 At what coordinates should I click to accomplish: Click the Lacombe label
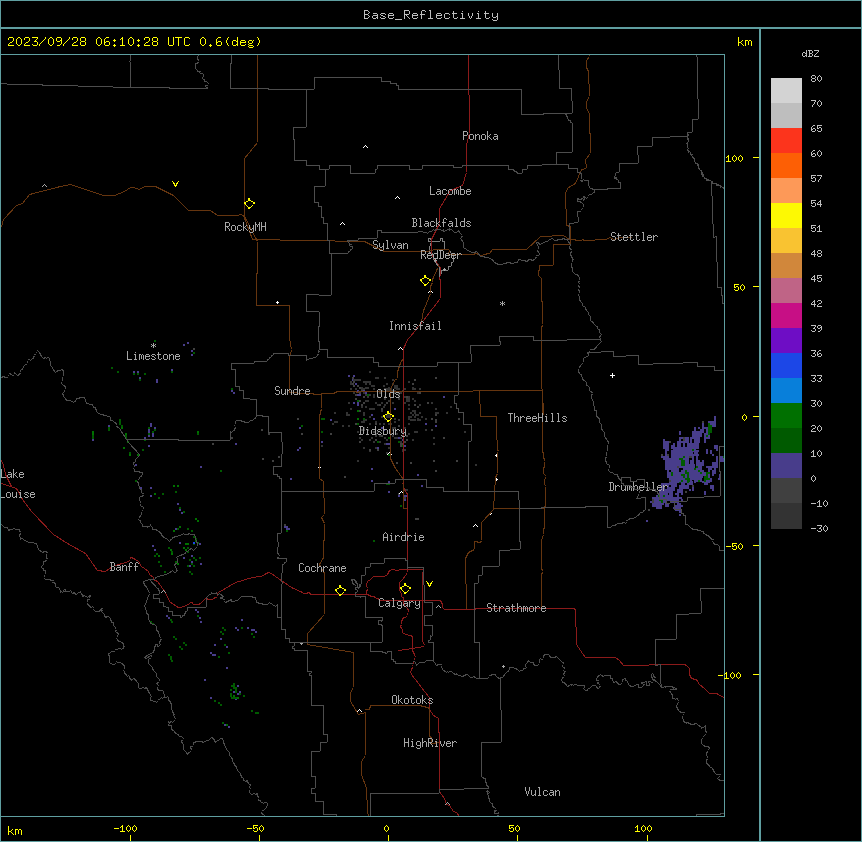click(450, 191)
